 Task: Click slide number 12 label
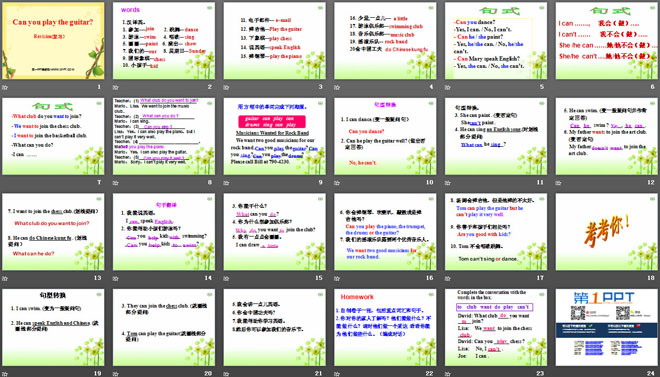pyautogui.click(x=651, y=183)
